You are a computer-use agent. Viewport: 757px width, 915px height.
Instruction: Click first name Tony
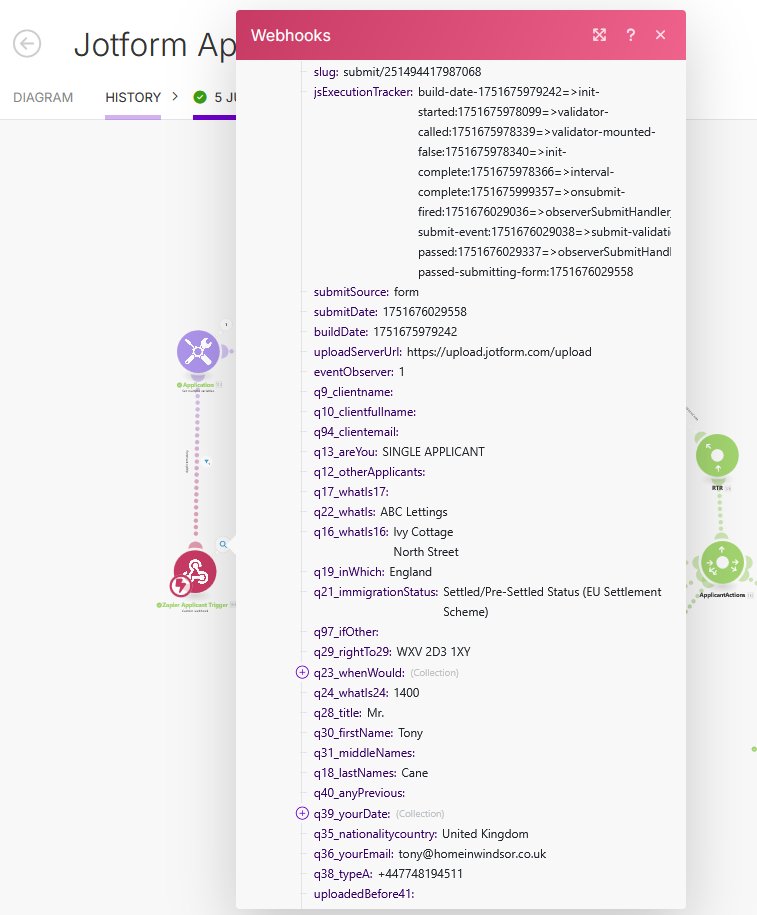pyautogui.click(x=410, y=733)
